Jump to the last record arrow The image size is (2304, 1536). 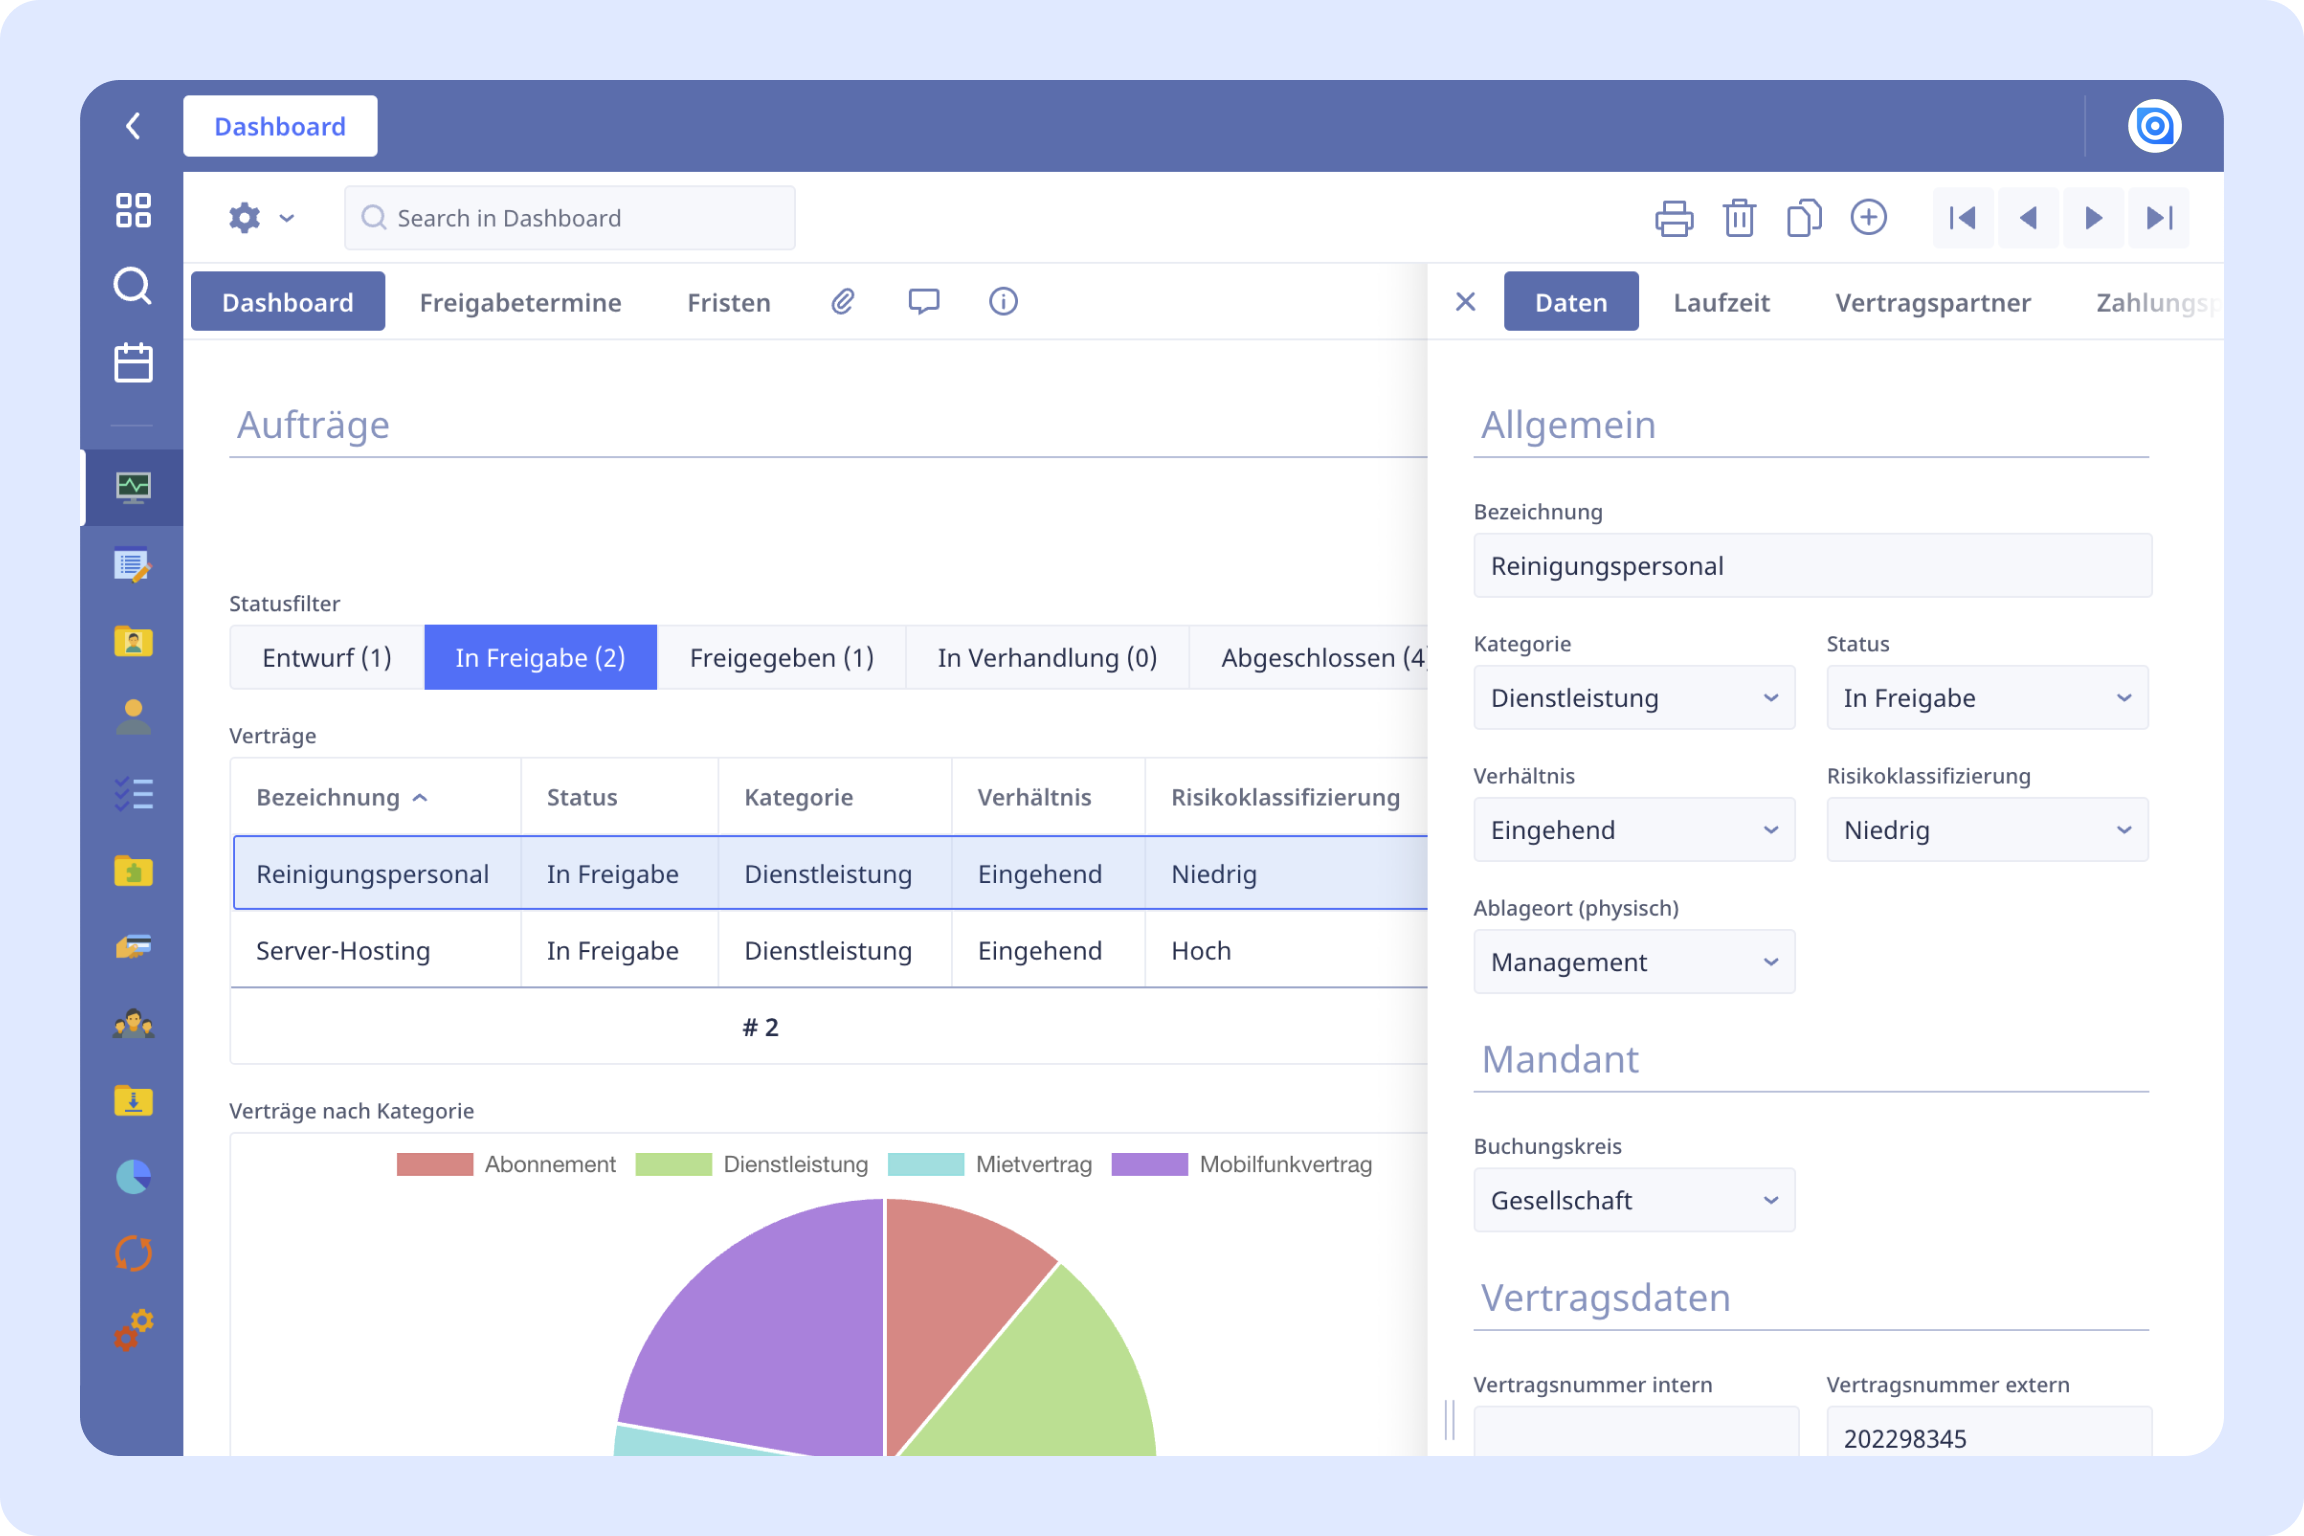(x=2159, y=218)
